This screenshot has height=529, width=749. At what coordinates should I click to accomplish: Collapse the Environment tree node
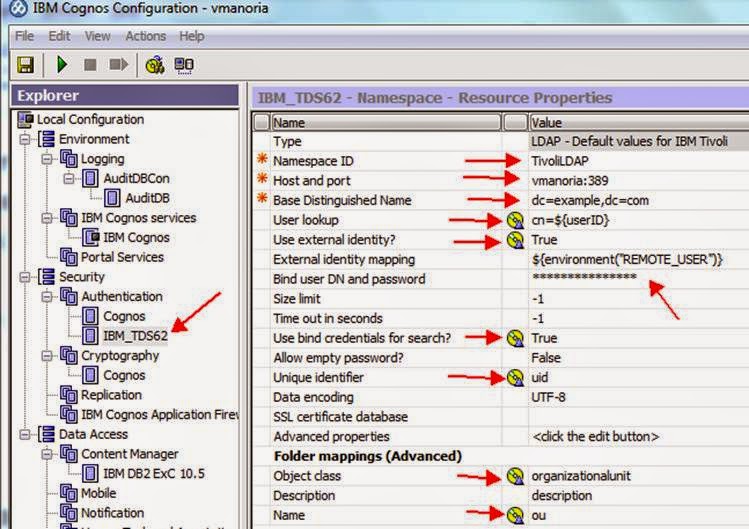(x=25, y=140)
